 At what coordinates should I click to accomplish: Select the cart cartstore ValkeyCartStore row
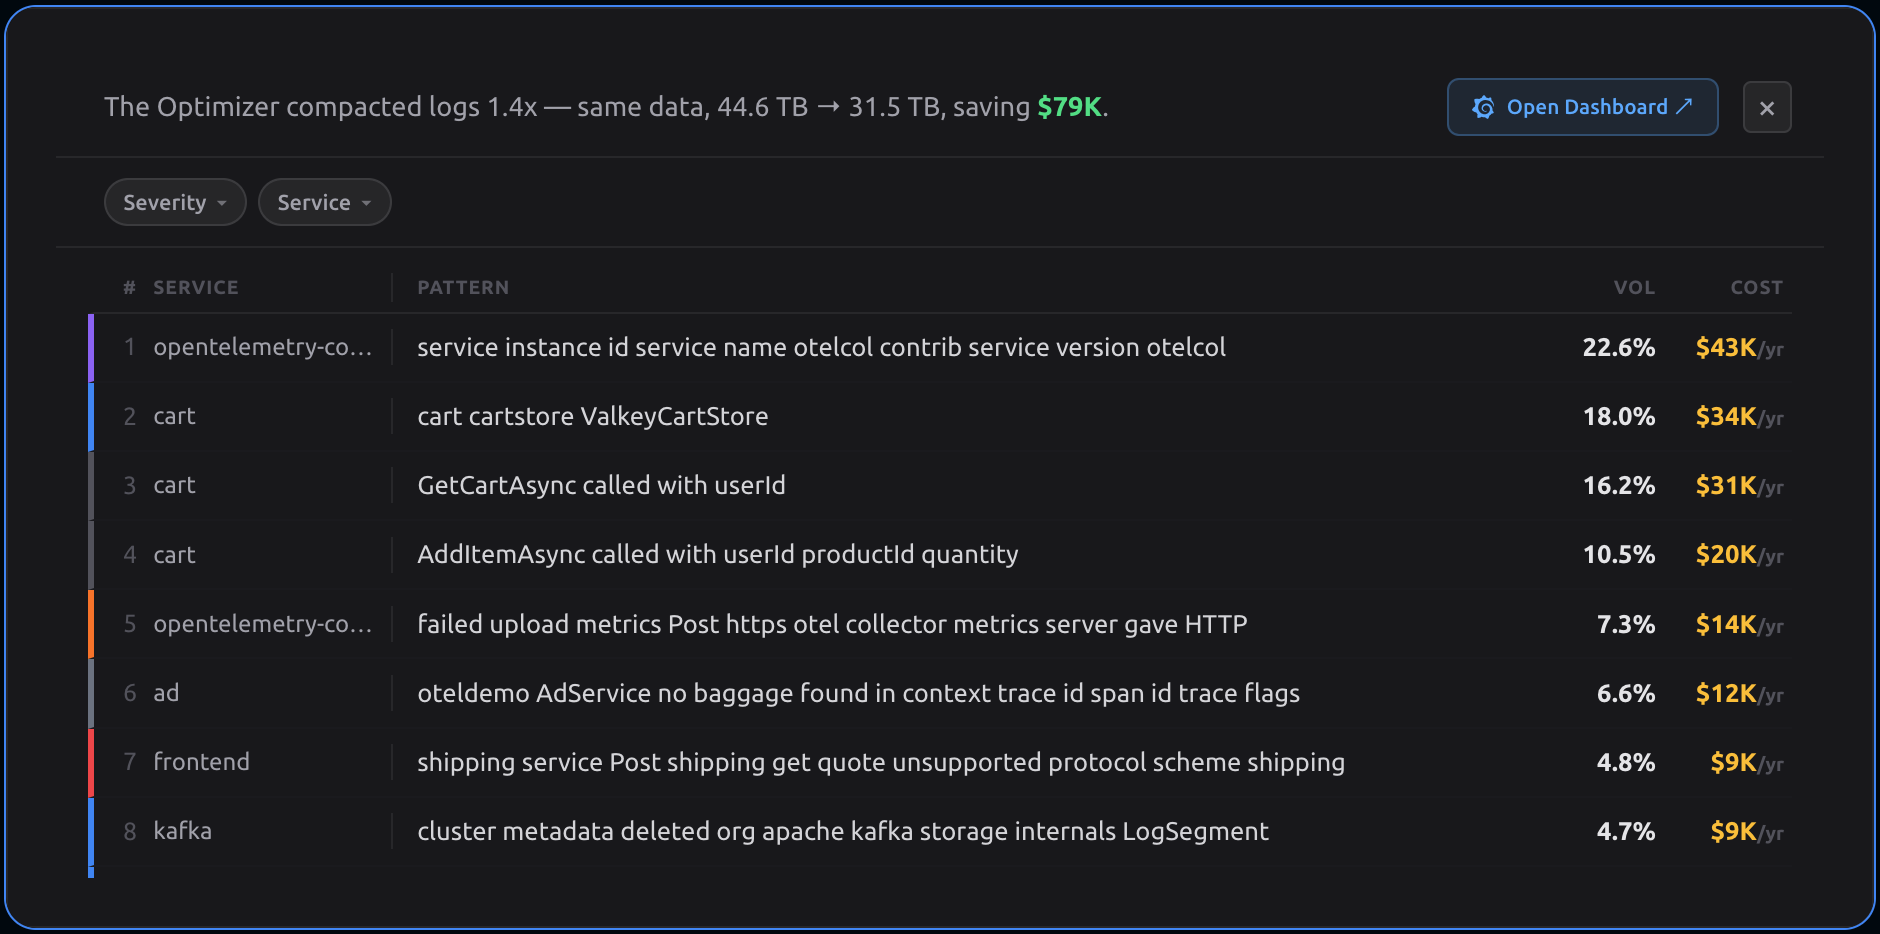click(592, 416)
